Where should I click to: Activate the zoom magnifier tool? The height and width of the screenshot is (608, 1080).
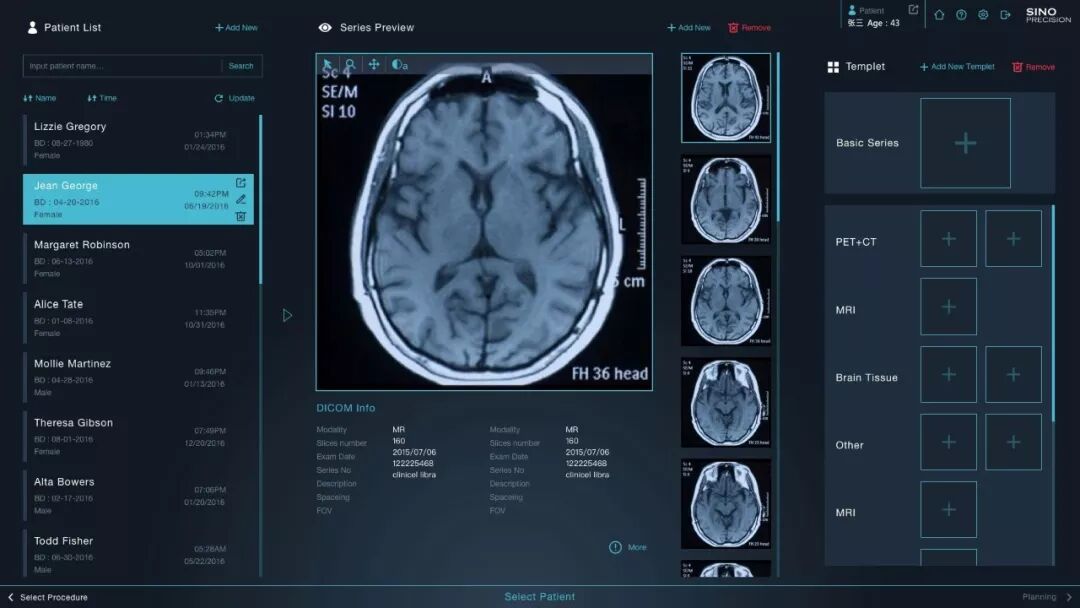pyautogui.click(x=350, y=65)
